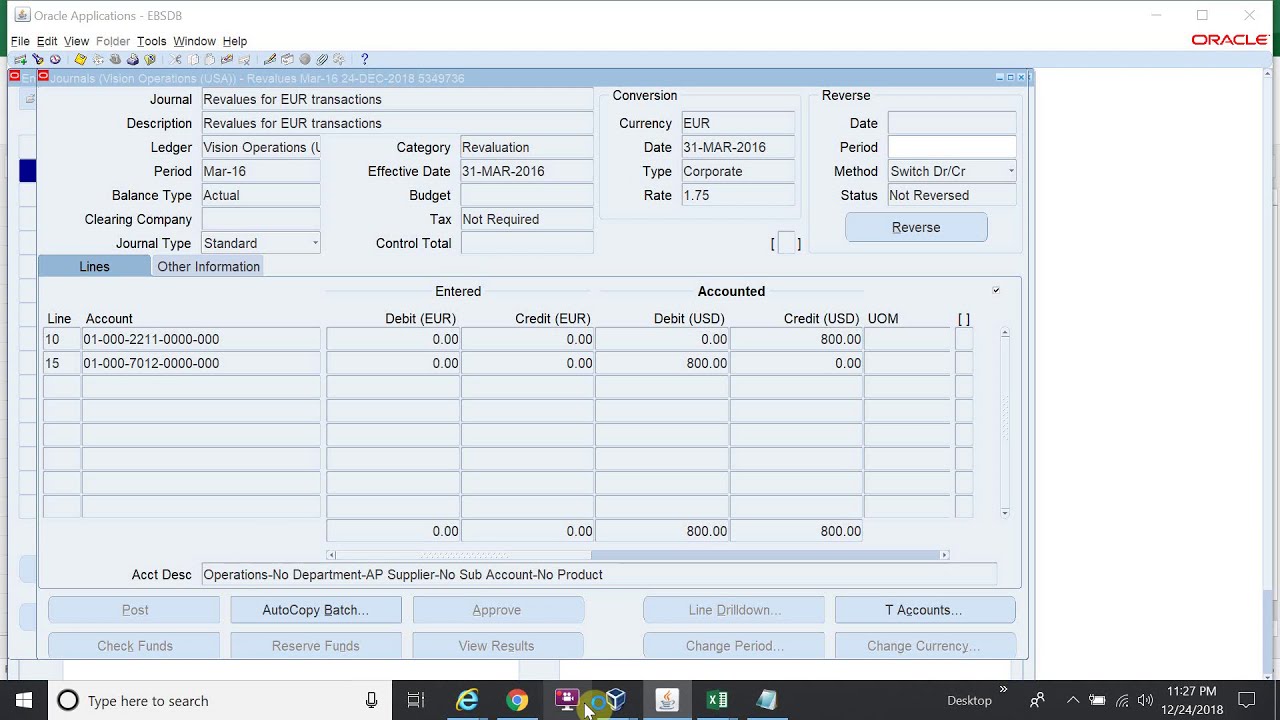Click the Description field
The image size is (1280, 720).
397,123
